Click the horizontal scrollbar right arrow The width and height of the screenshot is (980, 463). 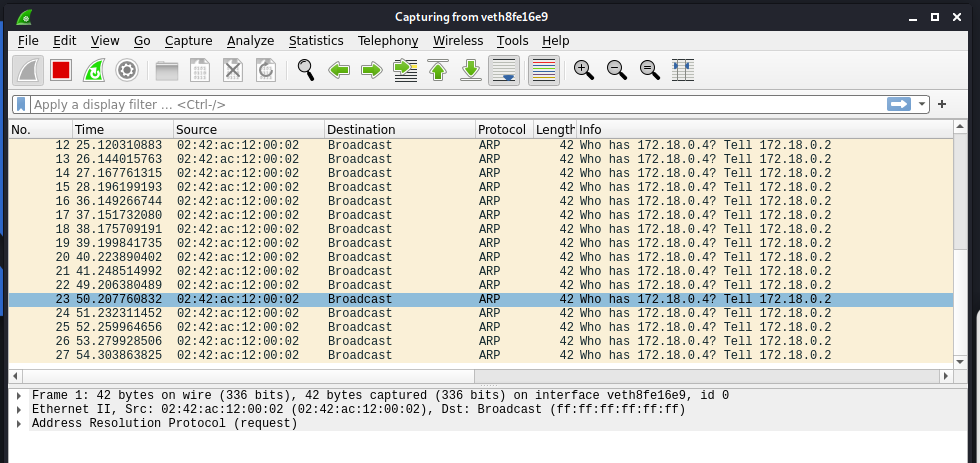tap(946, 376)
